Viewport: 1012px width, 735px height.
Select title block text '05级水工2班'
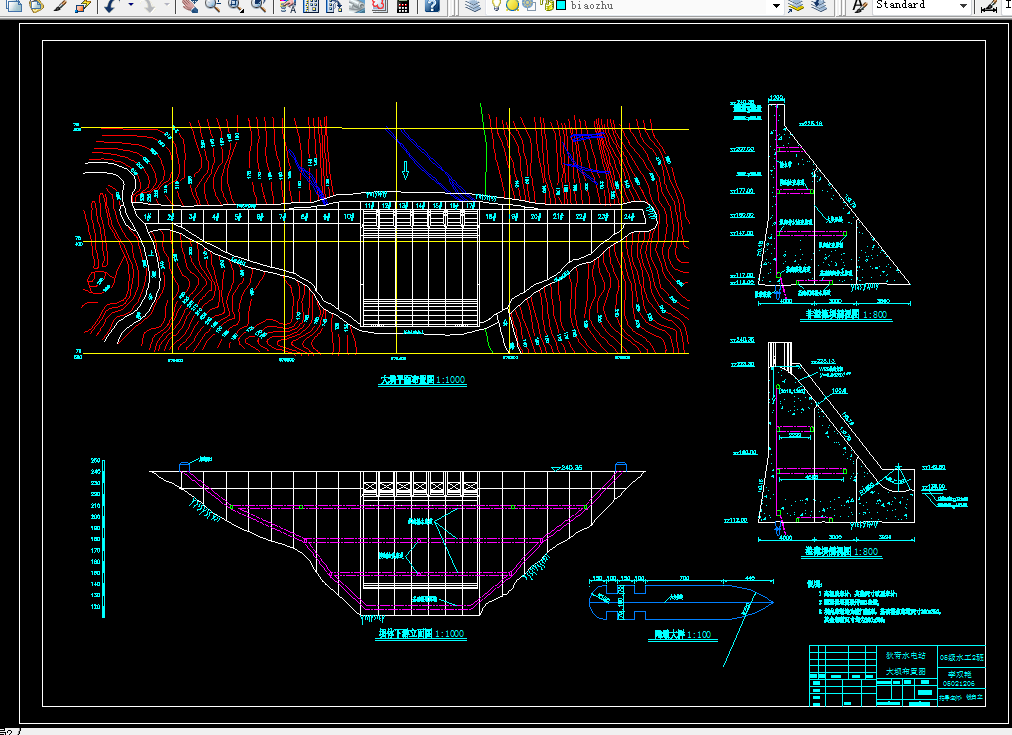pos(962,658)
